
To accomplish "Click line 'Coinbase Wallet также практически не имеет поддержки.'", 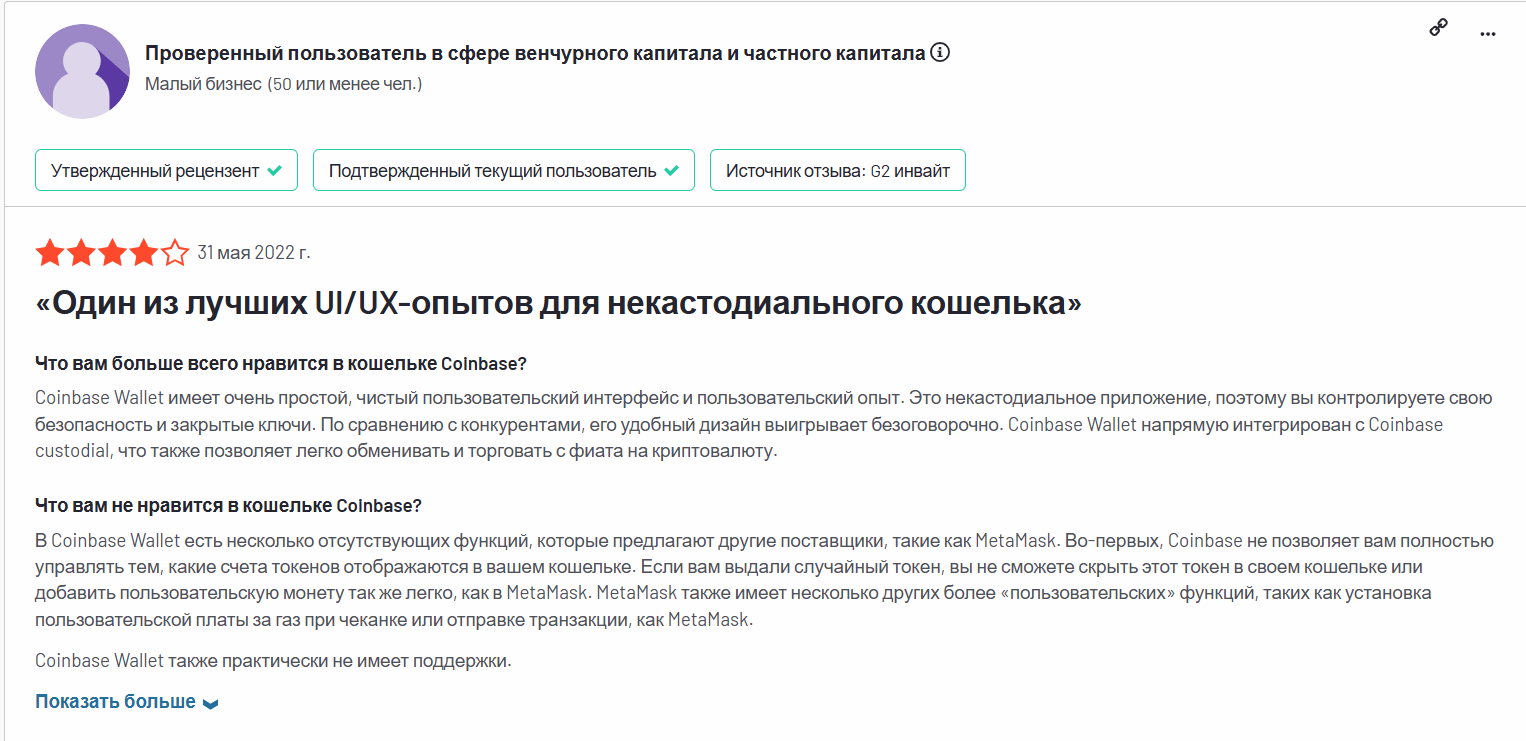I will pyautogui.click(x=273, y=661).
